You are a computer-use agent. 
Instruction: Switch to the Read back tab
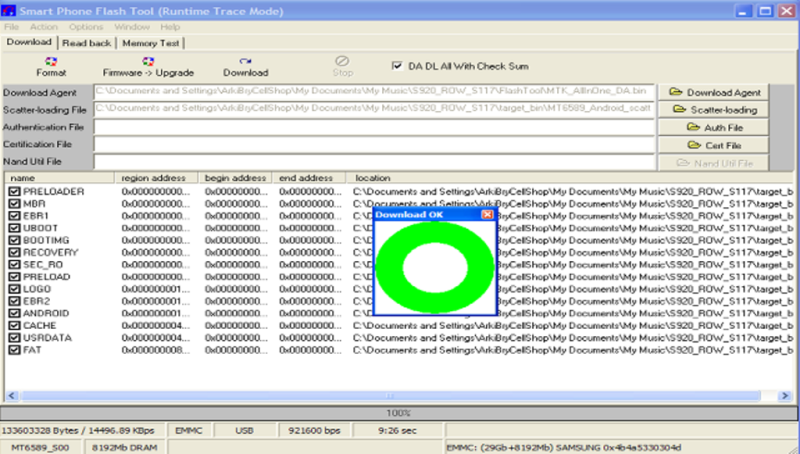tap(88, 43)
